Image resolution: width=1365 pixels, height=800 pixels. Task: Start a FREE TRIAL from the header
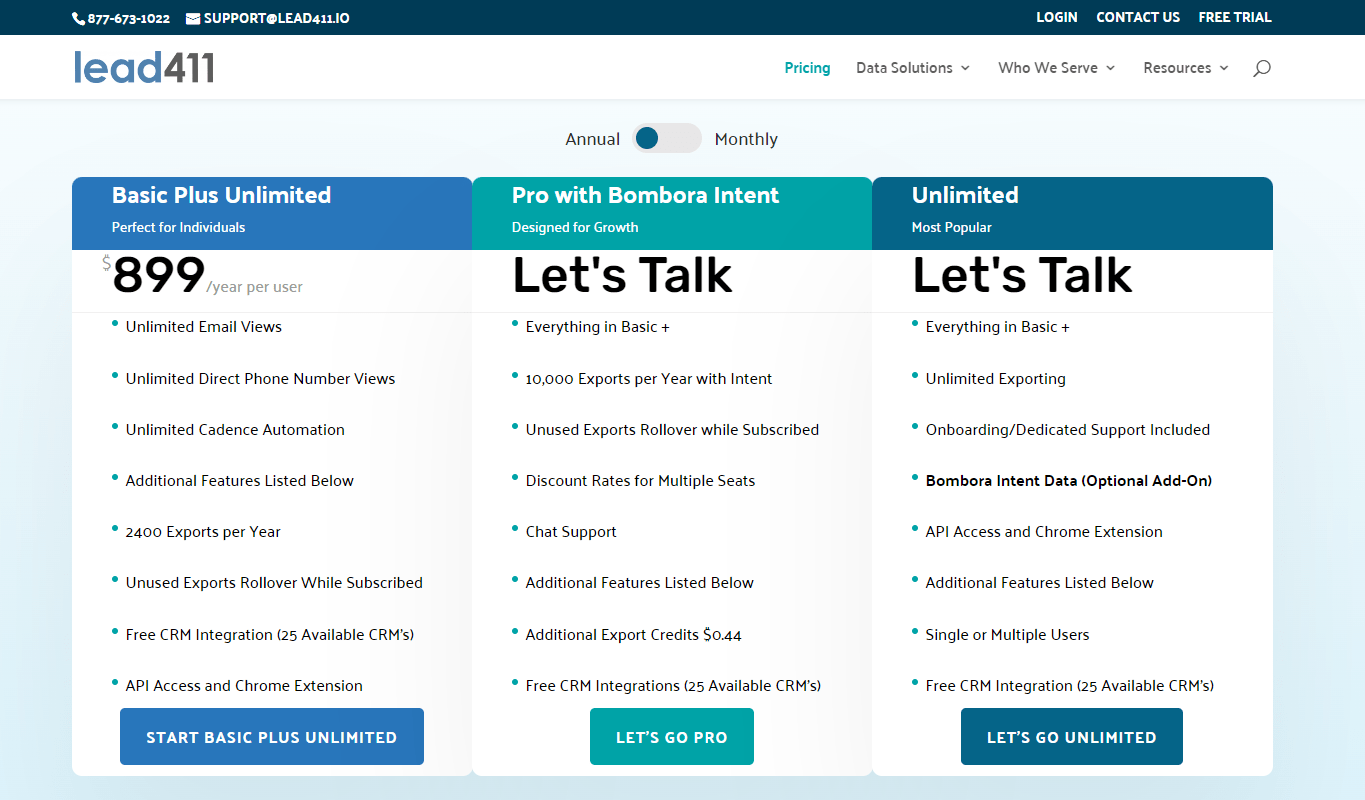[x=1234, y=17]
